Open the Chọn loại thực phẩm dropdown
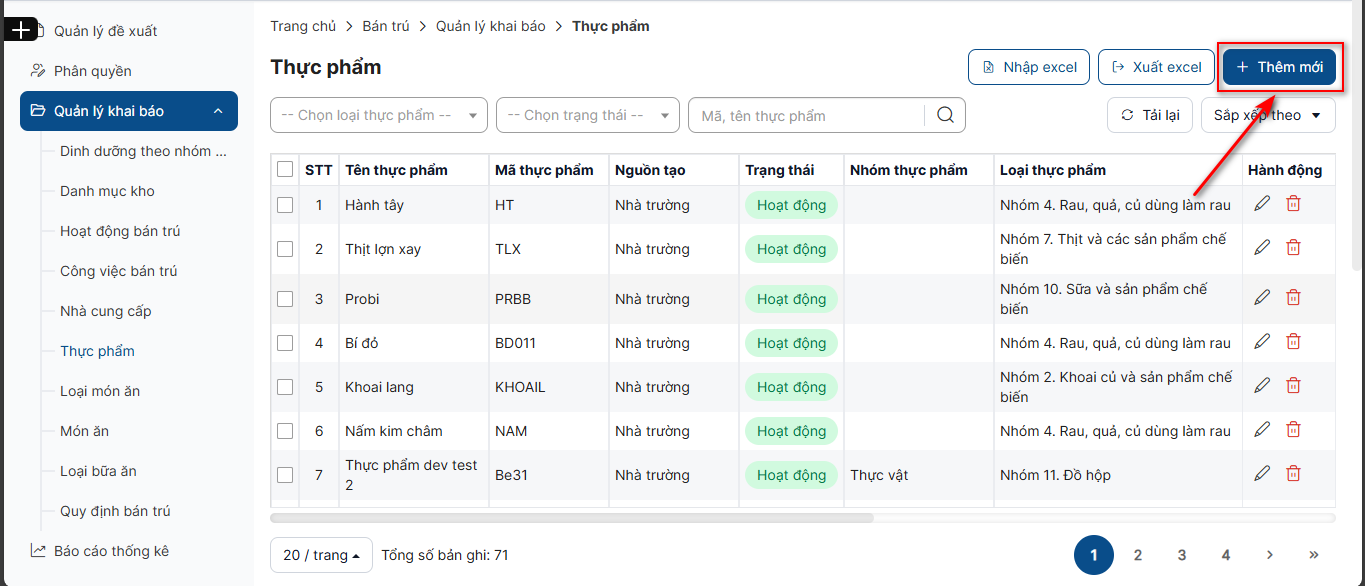 (379, 115)
